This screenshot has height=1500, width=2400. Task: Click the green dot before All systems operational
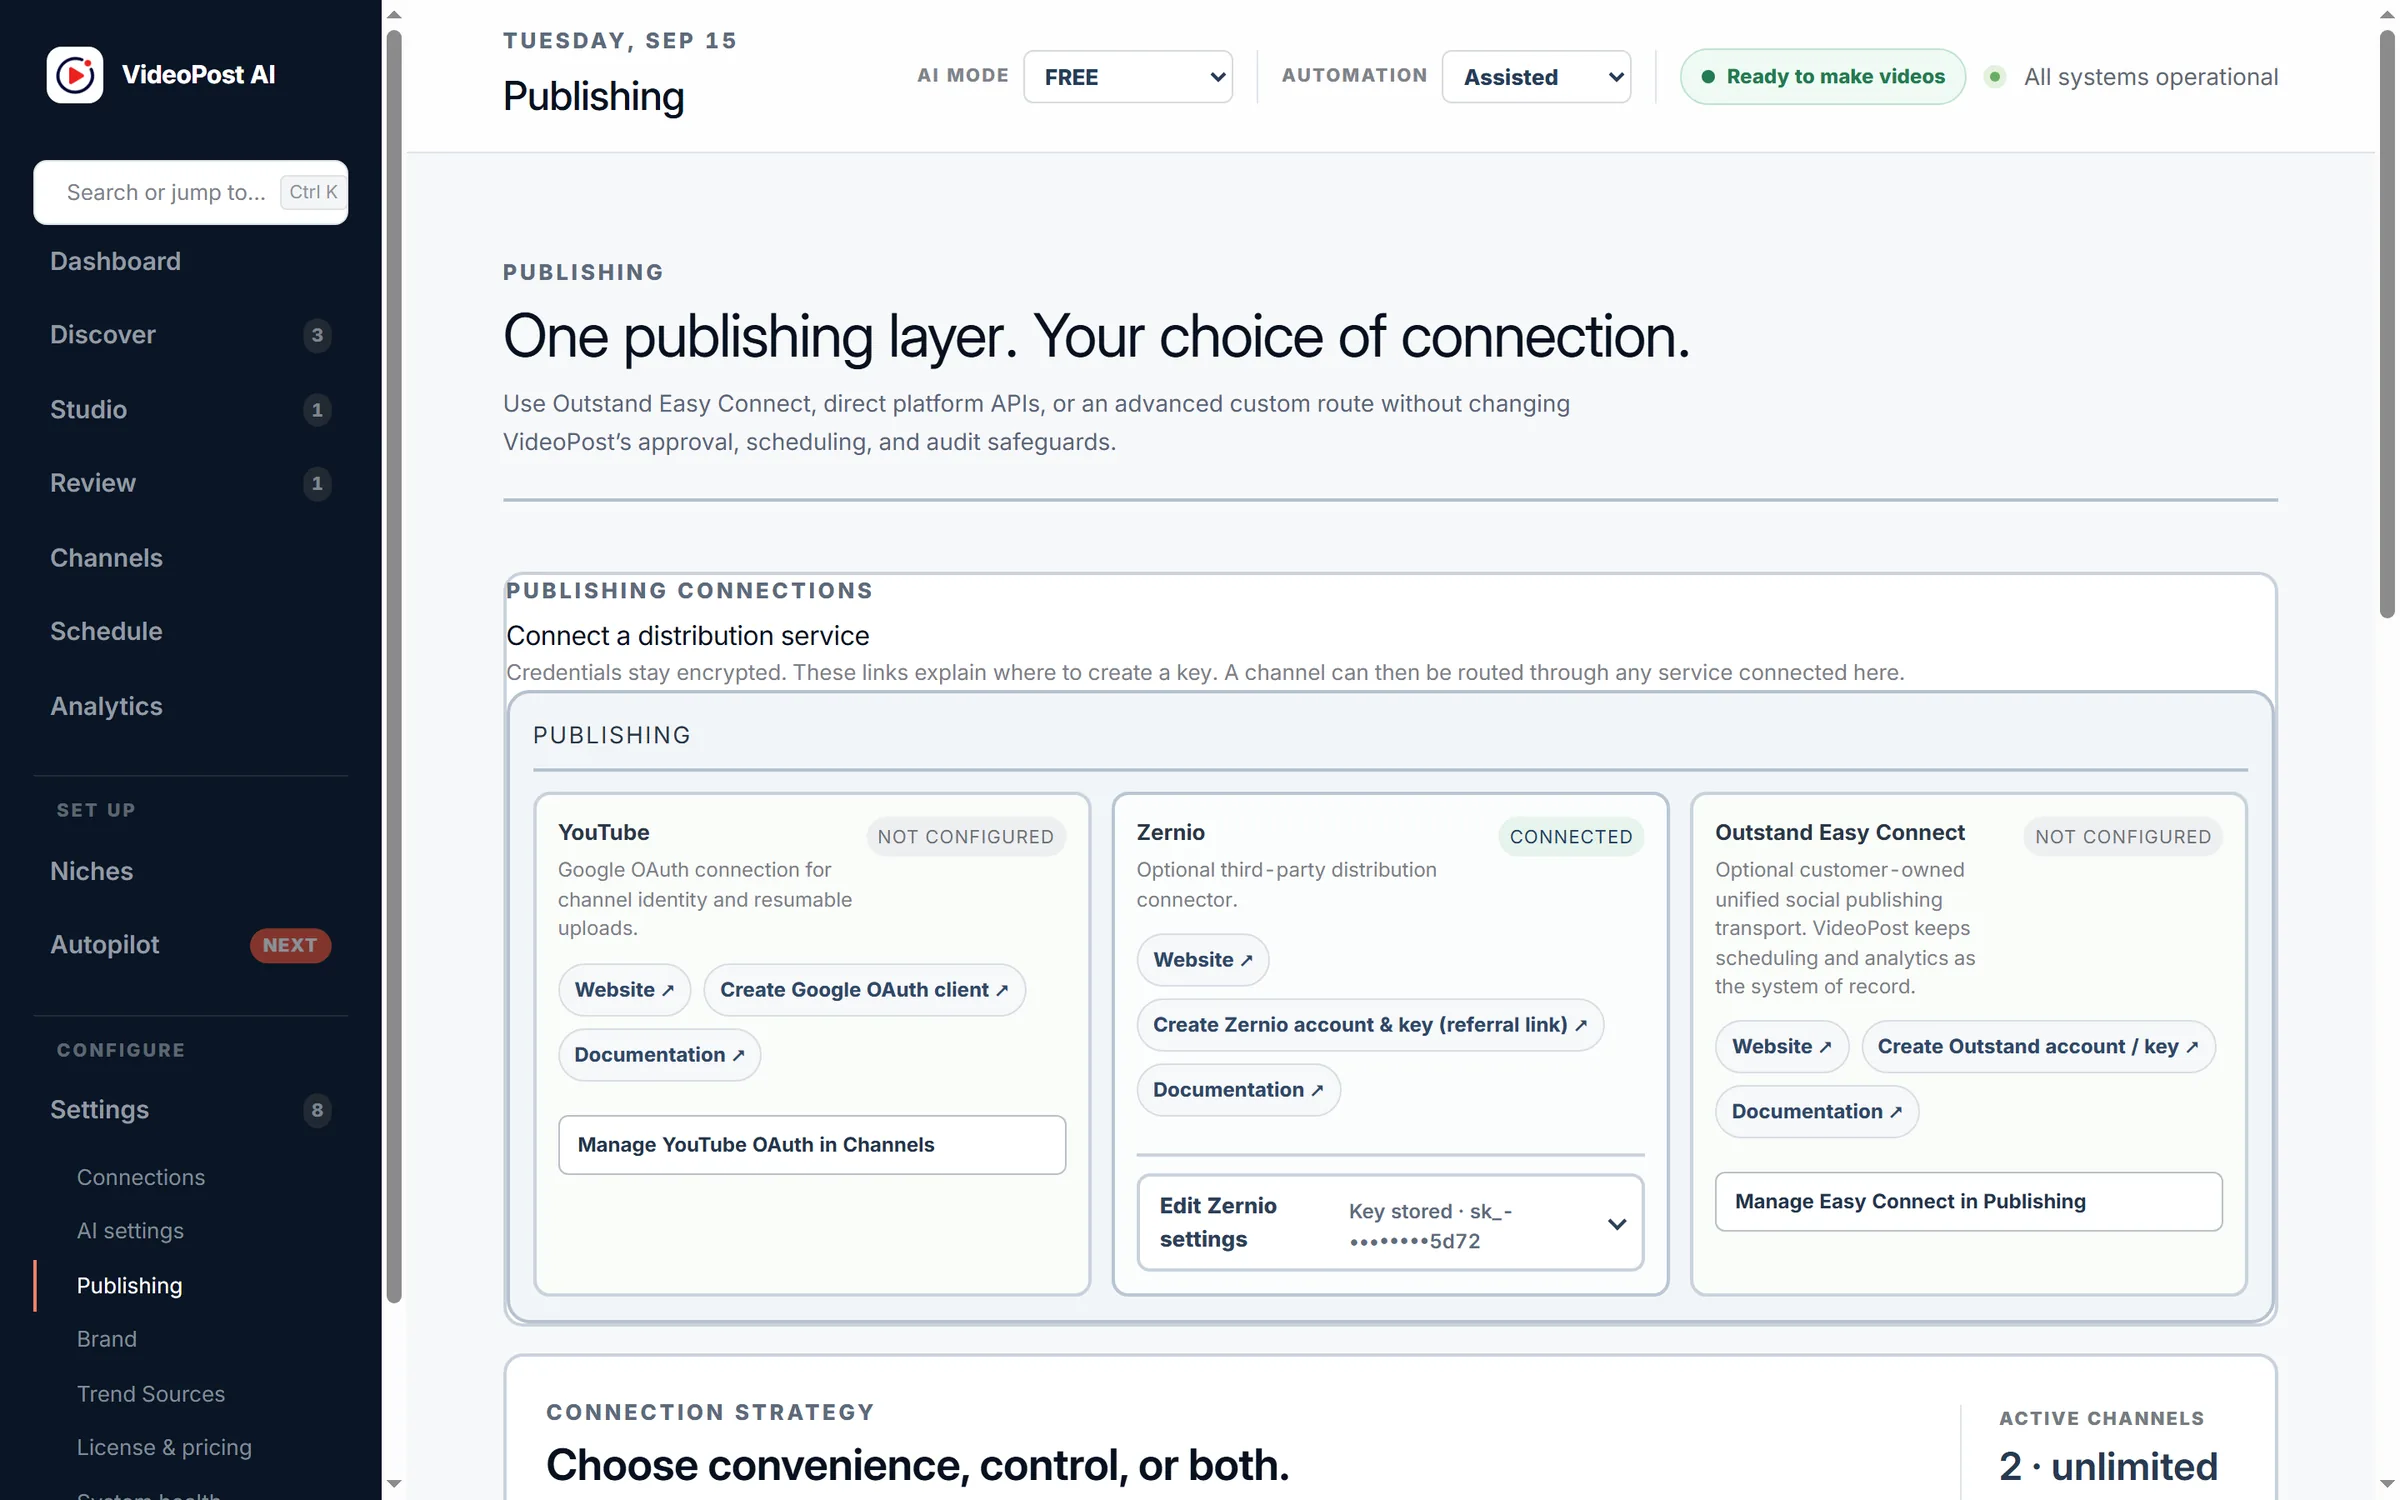click(1995, 77)
